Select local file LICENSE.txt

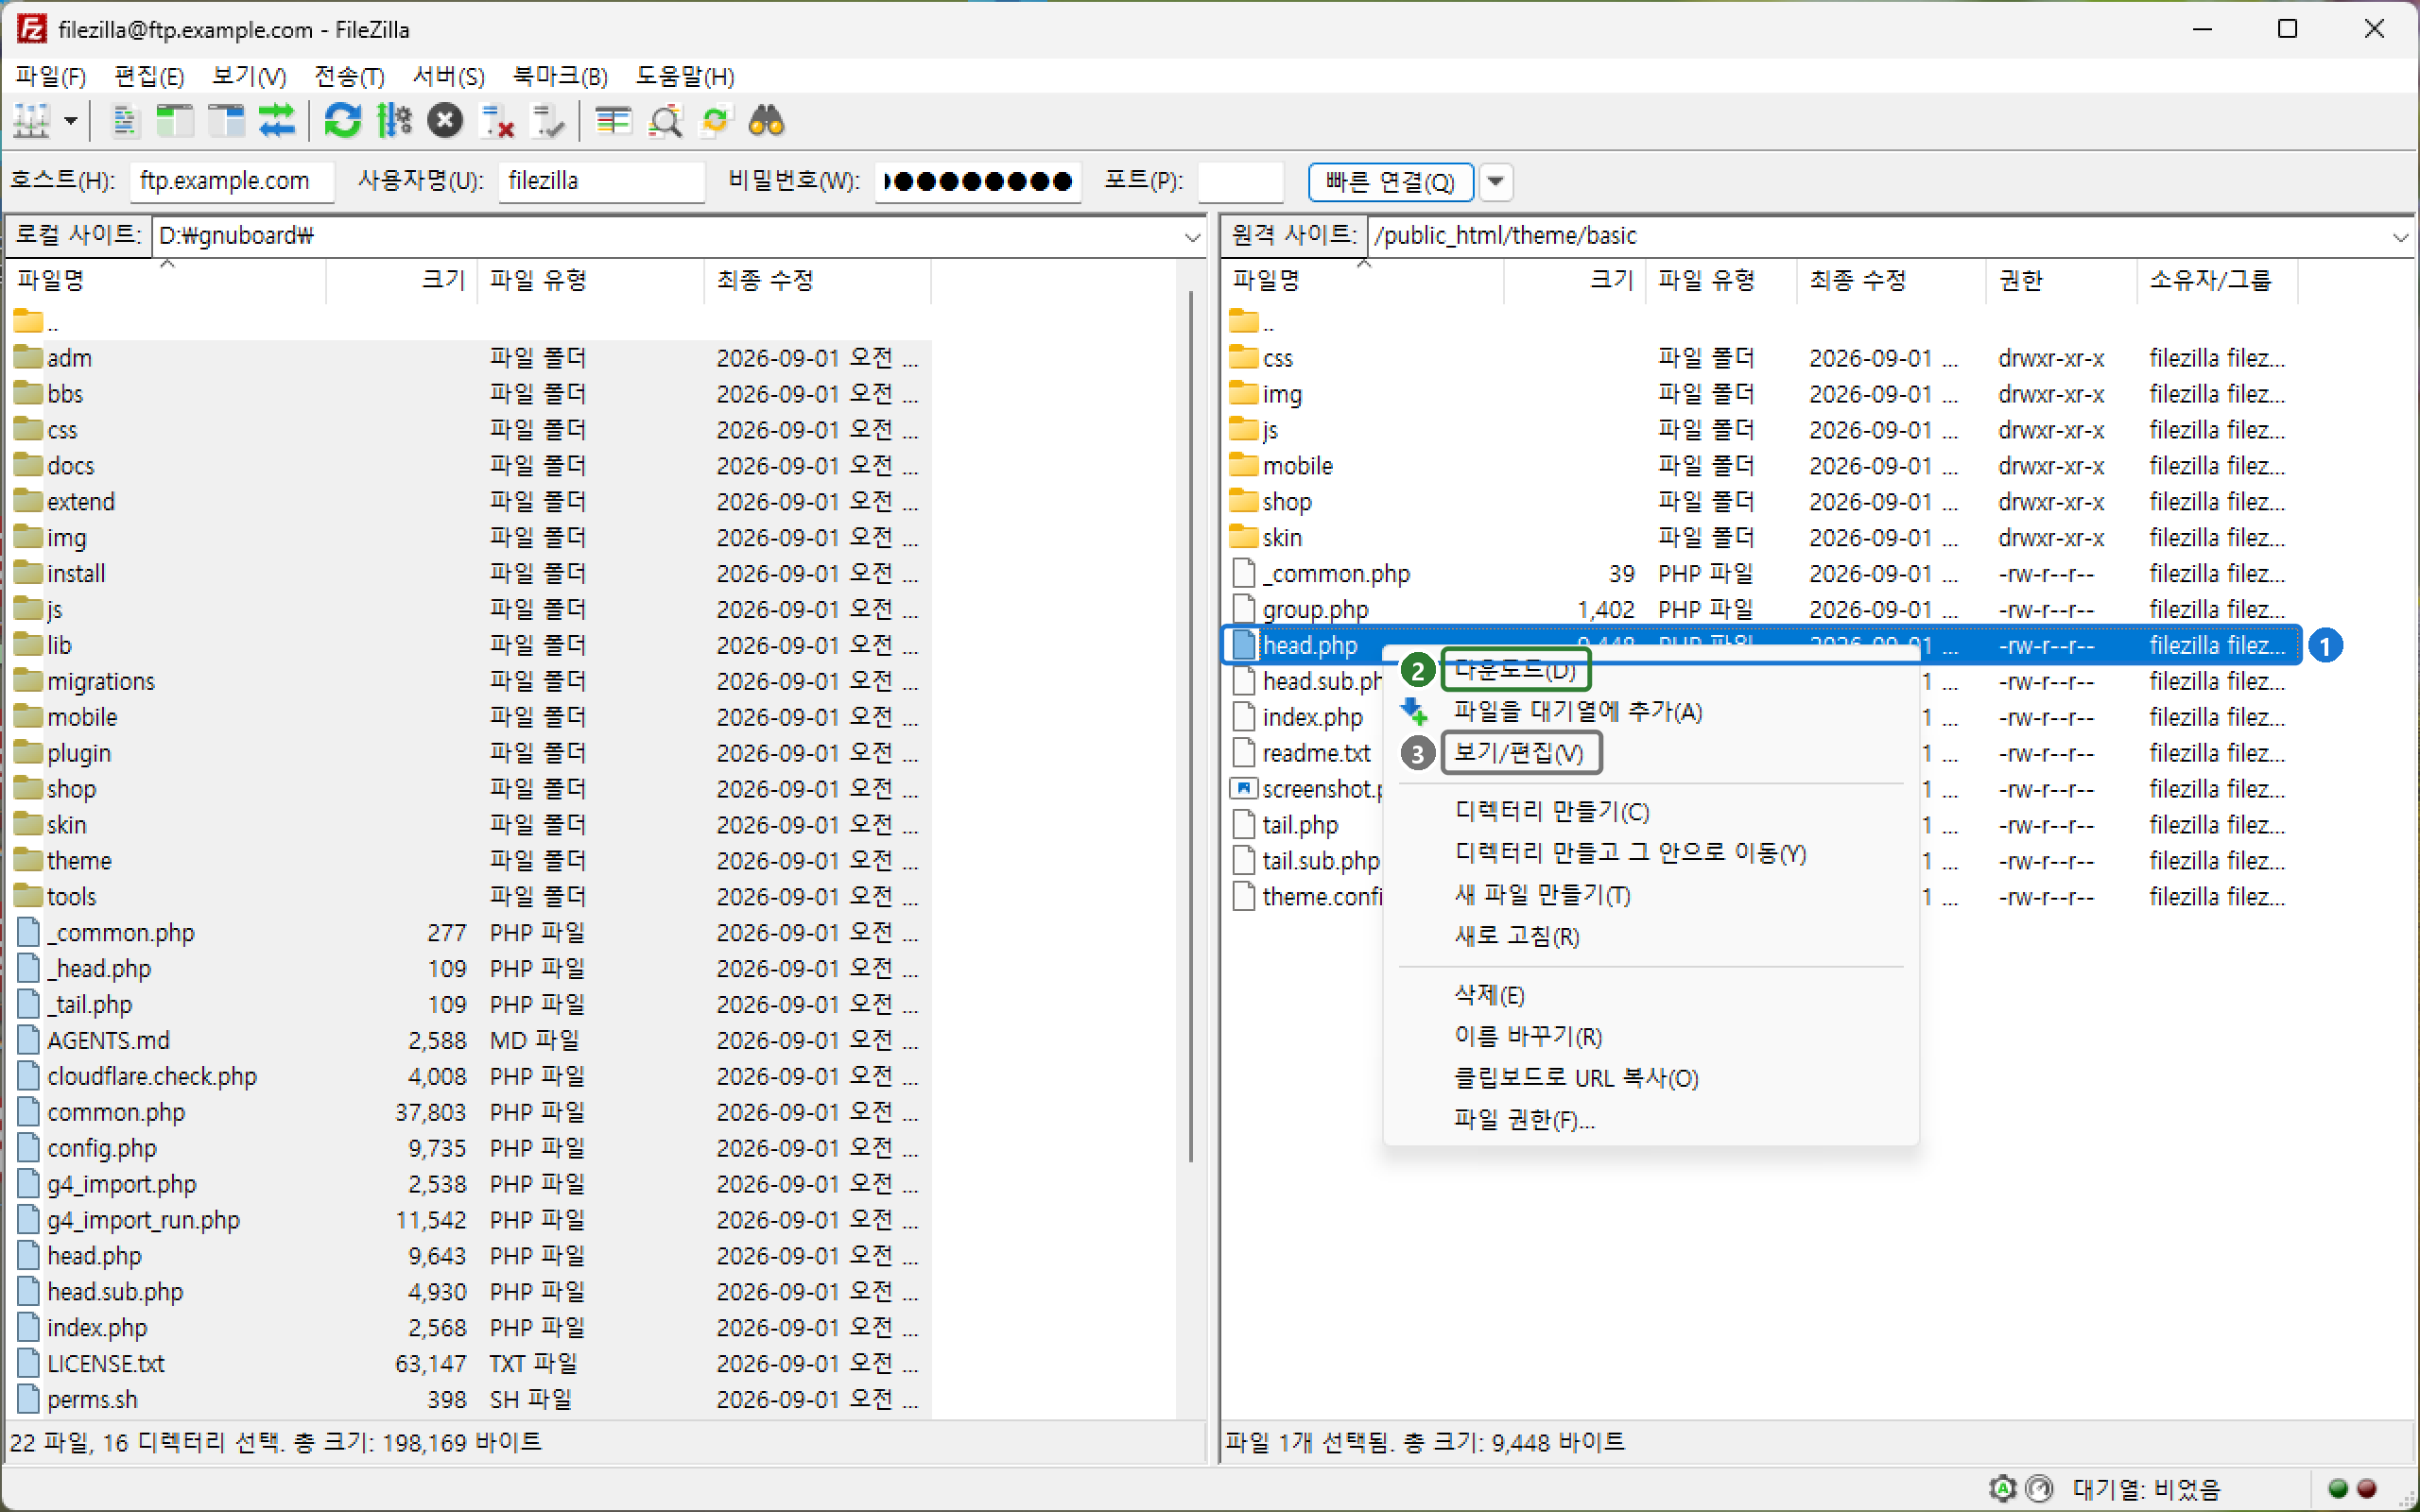tap(470, 1363)
